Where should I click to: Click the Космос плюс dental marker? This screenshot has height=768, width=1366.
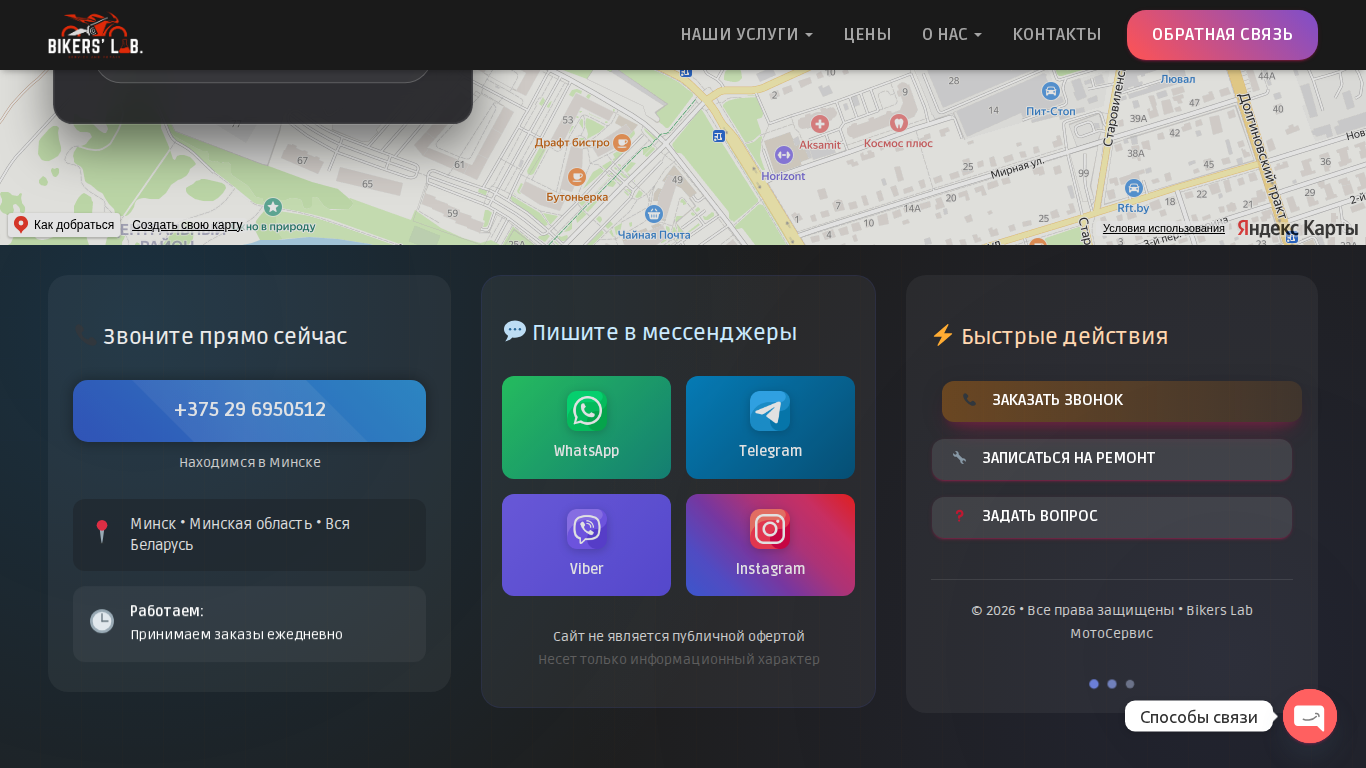pyautogui.click(x=898, y=123)
